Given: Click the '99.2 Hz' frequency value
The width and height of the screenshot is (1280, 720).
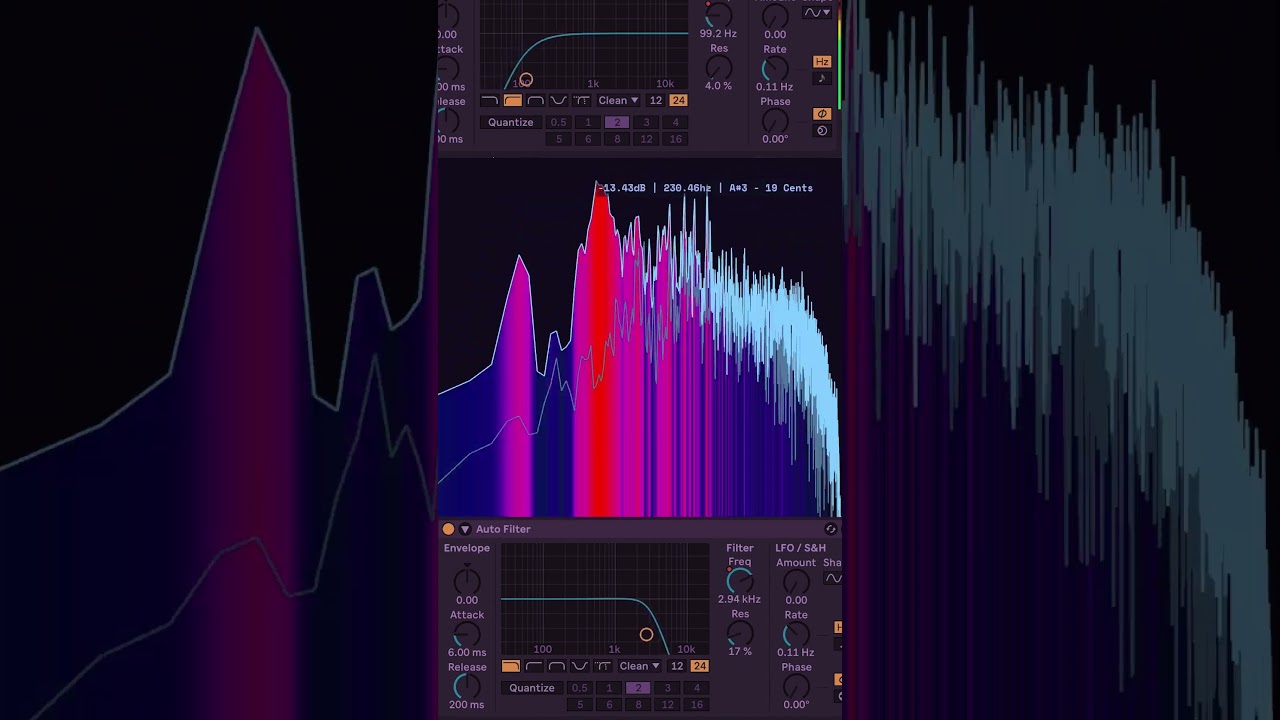Looking at the screenshot, I should point(718,34).
